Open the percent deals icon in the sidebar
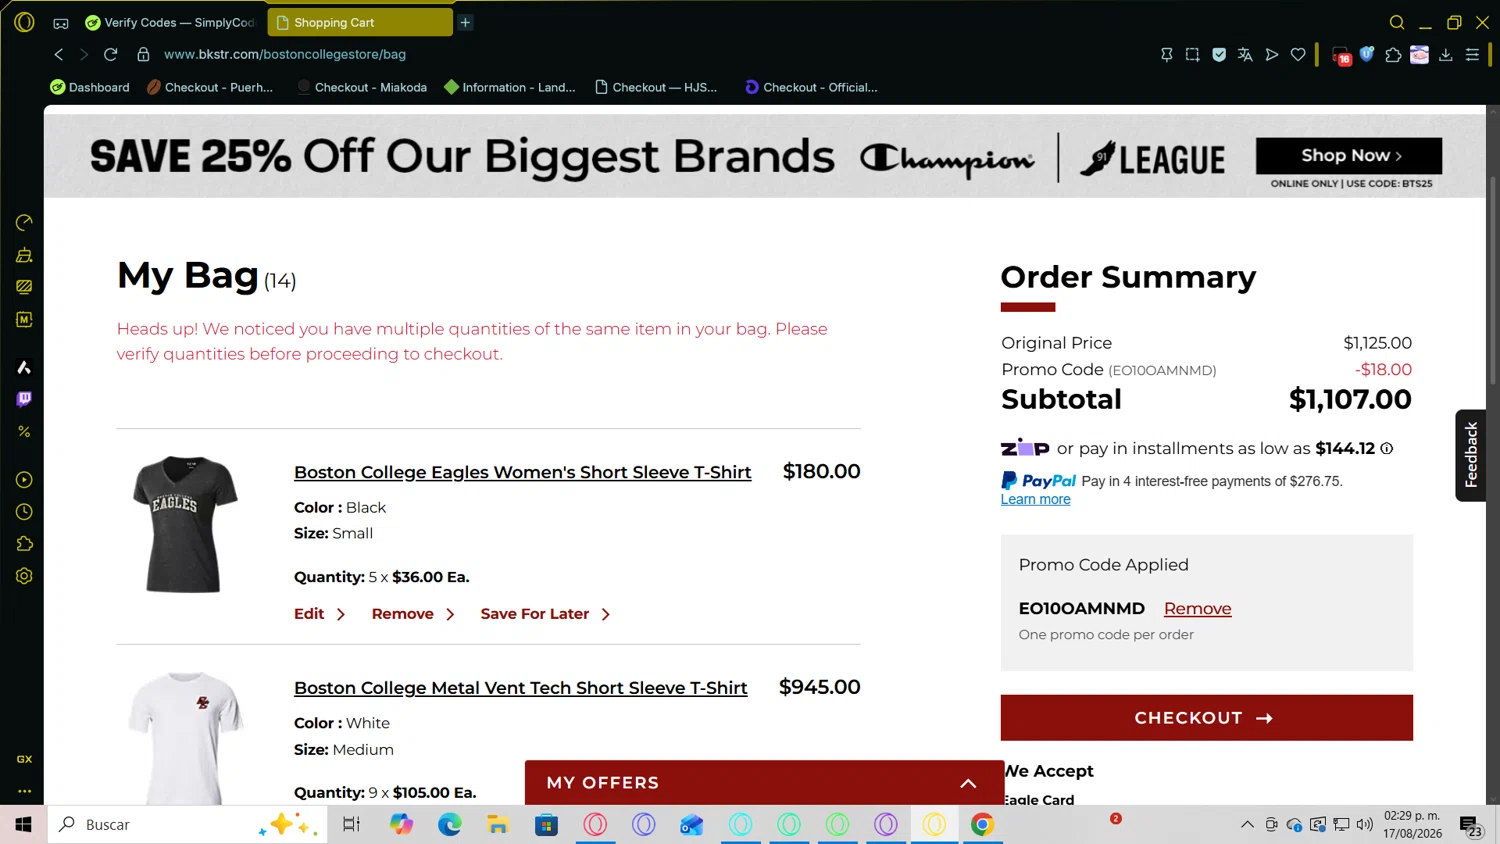 24,431
